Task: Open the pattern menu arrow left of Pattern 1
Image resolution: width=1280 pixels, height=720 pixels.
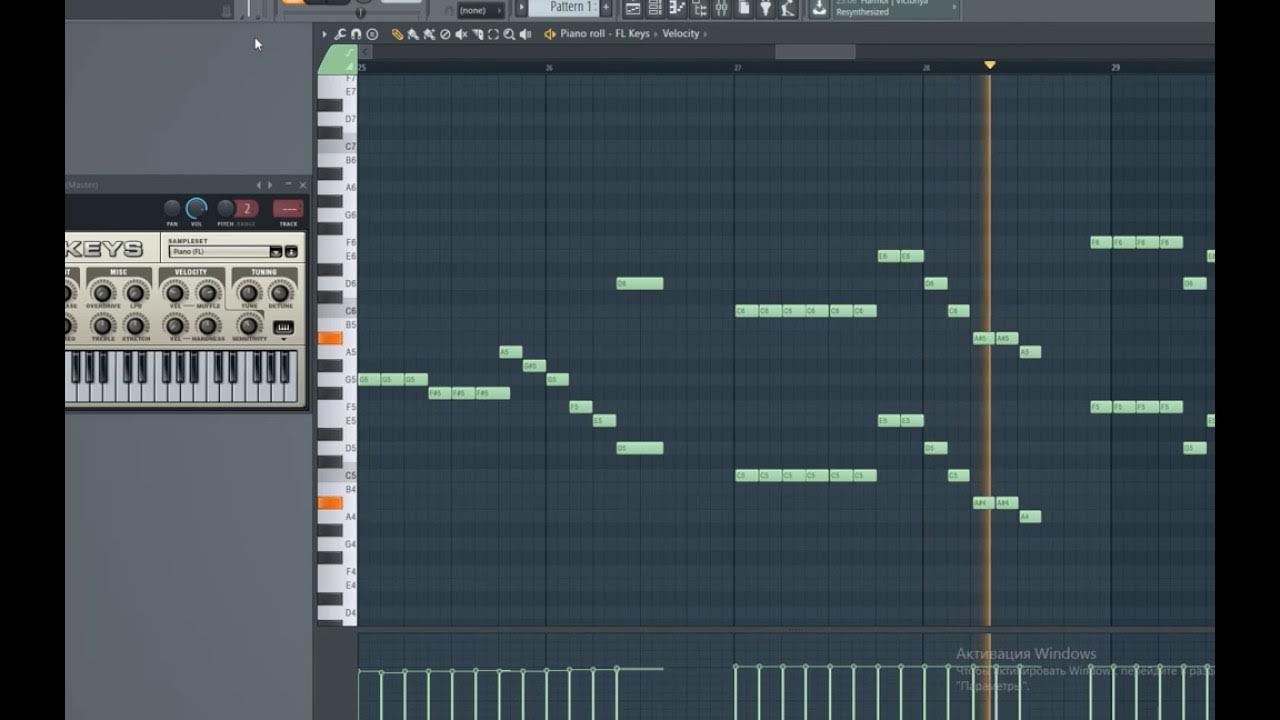Action: coord(521,7)
